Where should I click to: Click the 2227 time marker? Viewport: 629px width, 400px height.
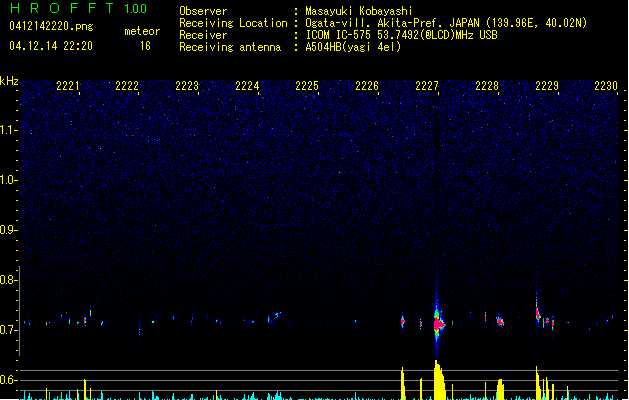click(x=427, y=86)
